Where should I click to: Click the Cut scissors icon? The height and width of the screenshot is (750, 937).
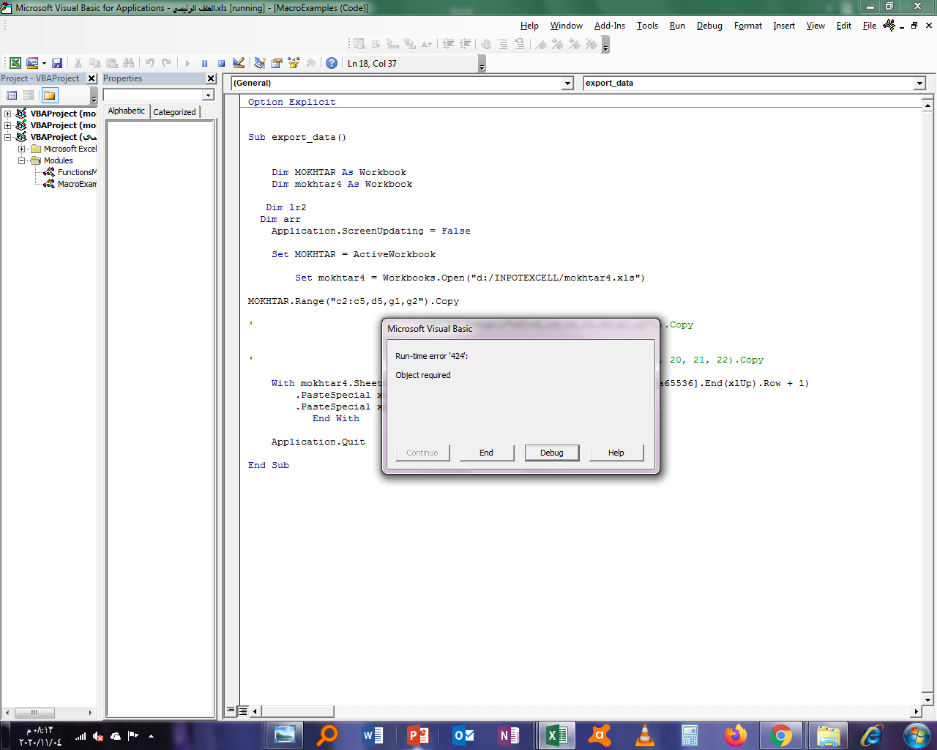coord(78,63)
